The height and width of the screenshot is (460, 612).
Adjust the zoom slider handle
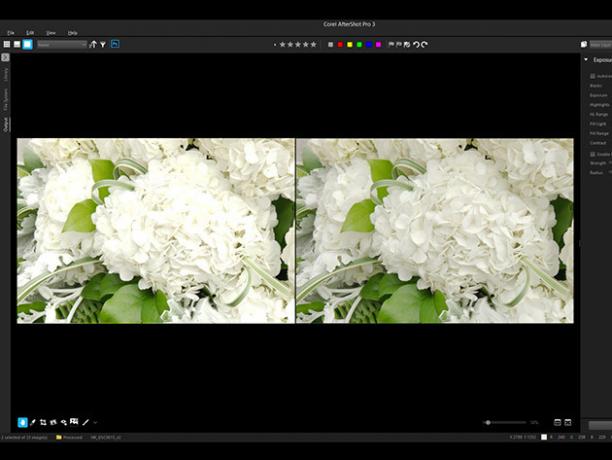pyautogui.click(x=488, y=423)
